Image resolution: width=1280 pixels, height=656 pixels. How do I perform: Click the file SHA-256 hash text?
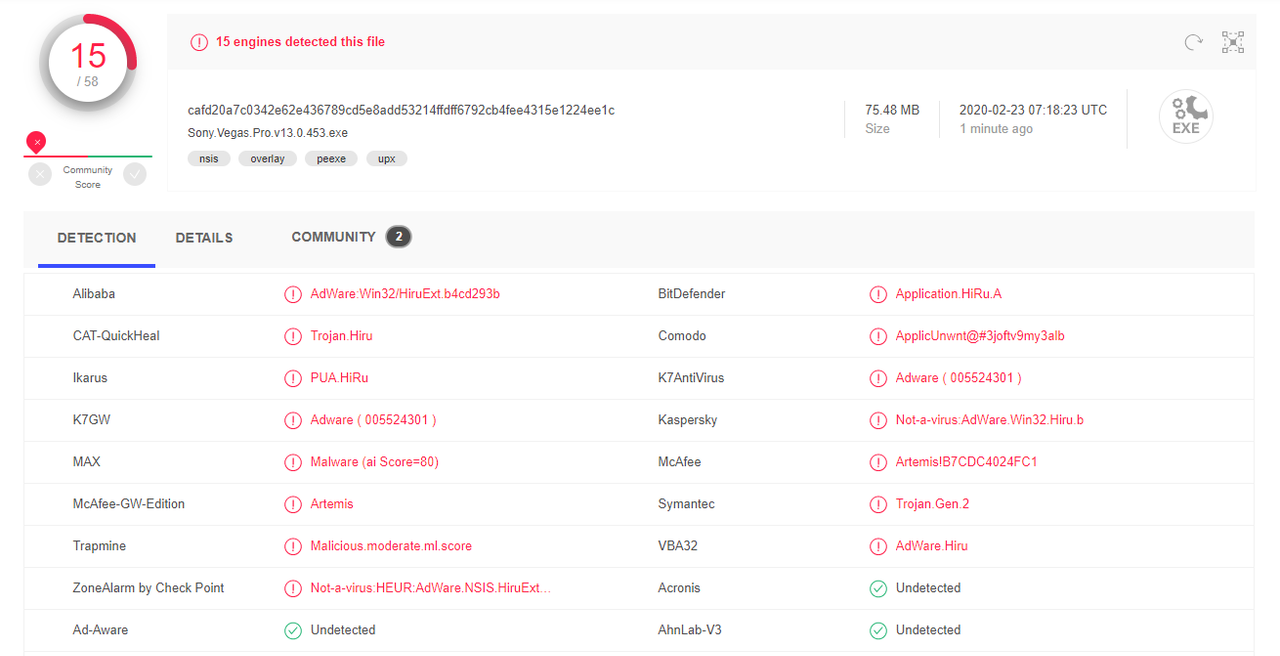pos(401,110)
